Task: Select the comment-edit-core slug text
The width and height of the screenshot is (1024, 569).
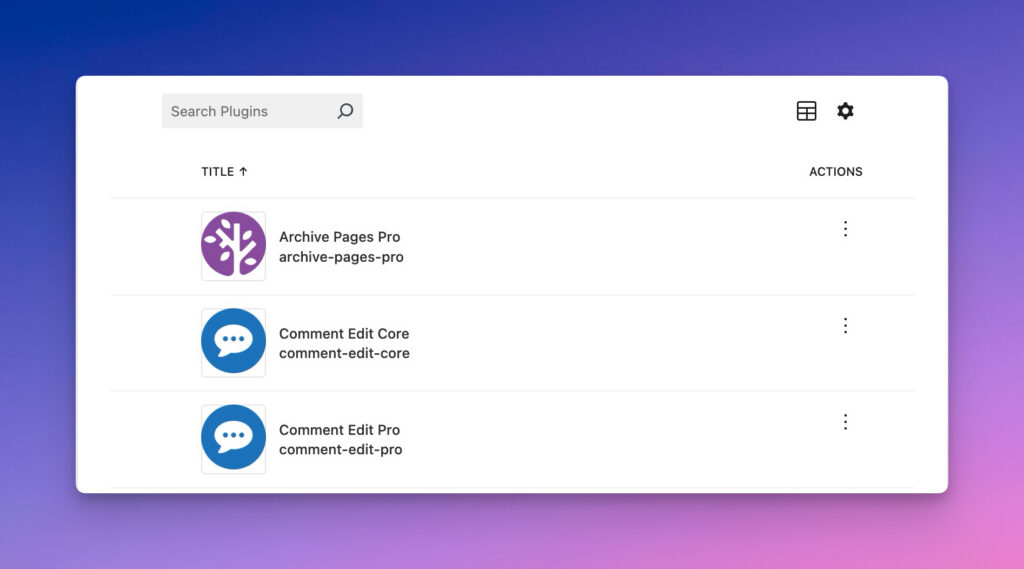Action: tap(344, 353)
